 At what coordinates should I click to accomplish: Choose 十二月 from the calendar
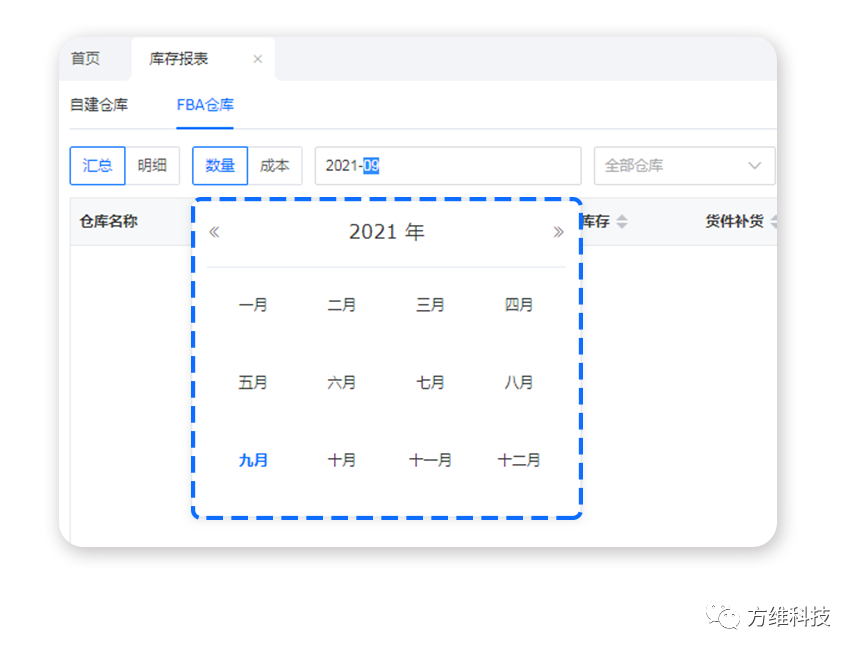click(519, 460)
